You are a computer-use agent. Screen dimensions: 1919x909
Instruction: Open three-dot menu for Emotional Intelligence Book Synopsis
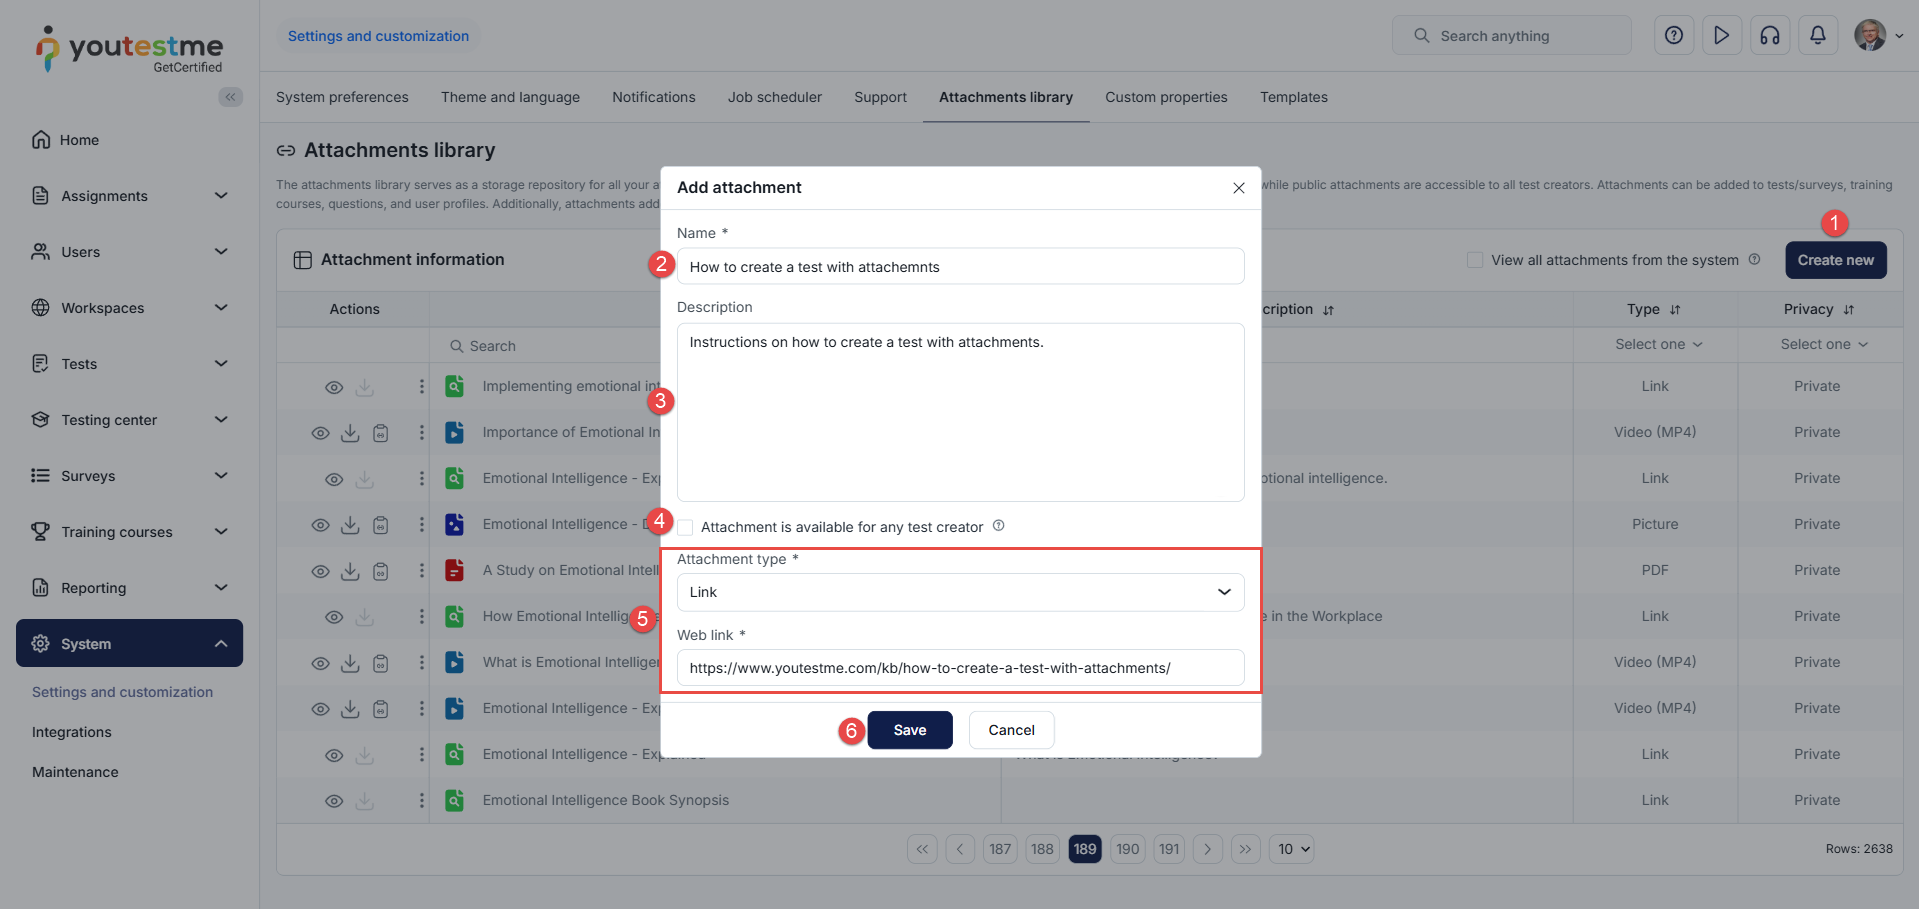point(421,800)
